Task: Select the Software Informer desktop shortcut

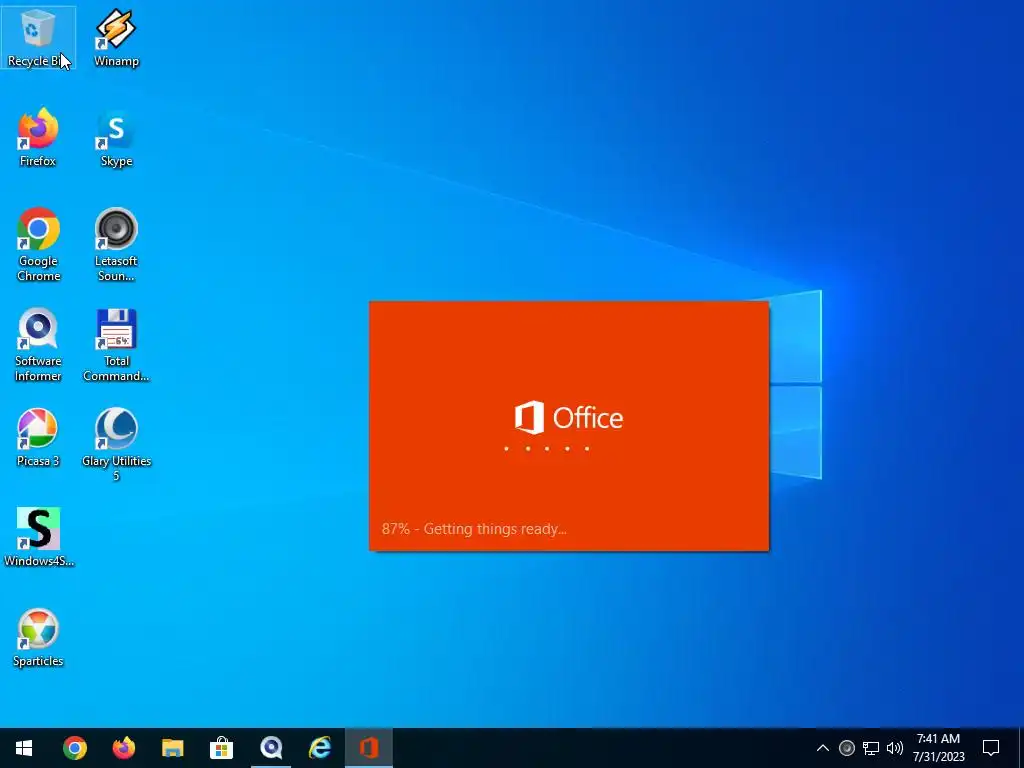Action: pos(38,345)
